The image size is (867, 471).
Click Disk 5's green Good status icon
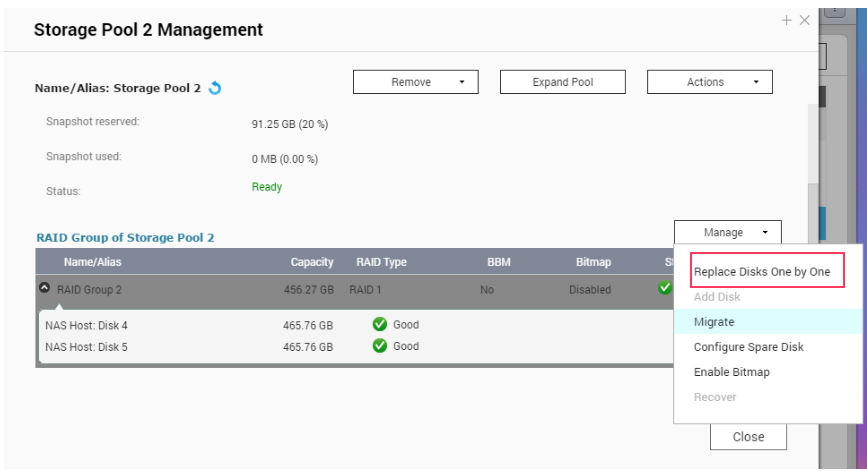point(379,347)
